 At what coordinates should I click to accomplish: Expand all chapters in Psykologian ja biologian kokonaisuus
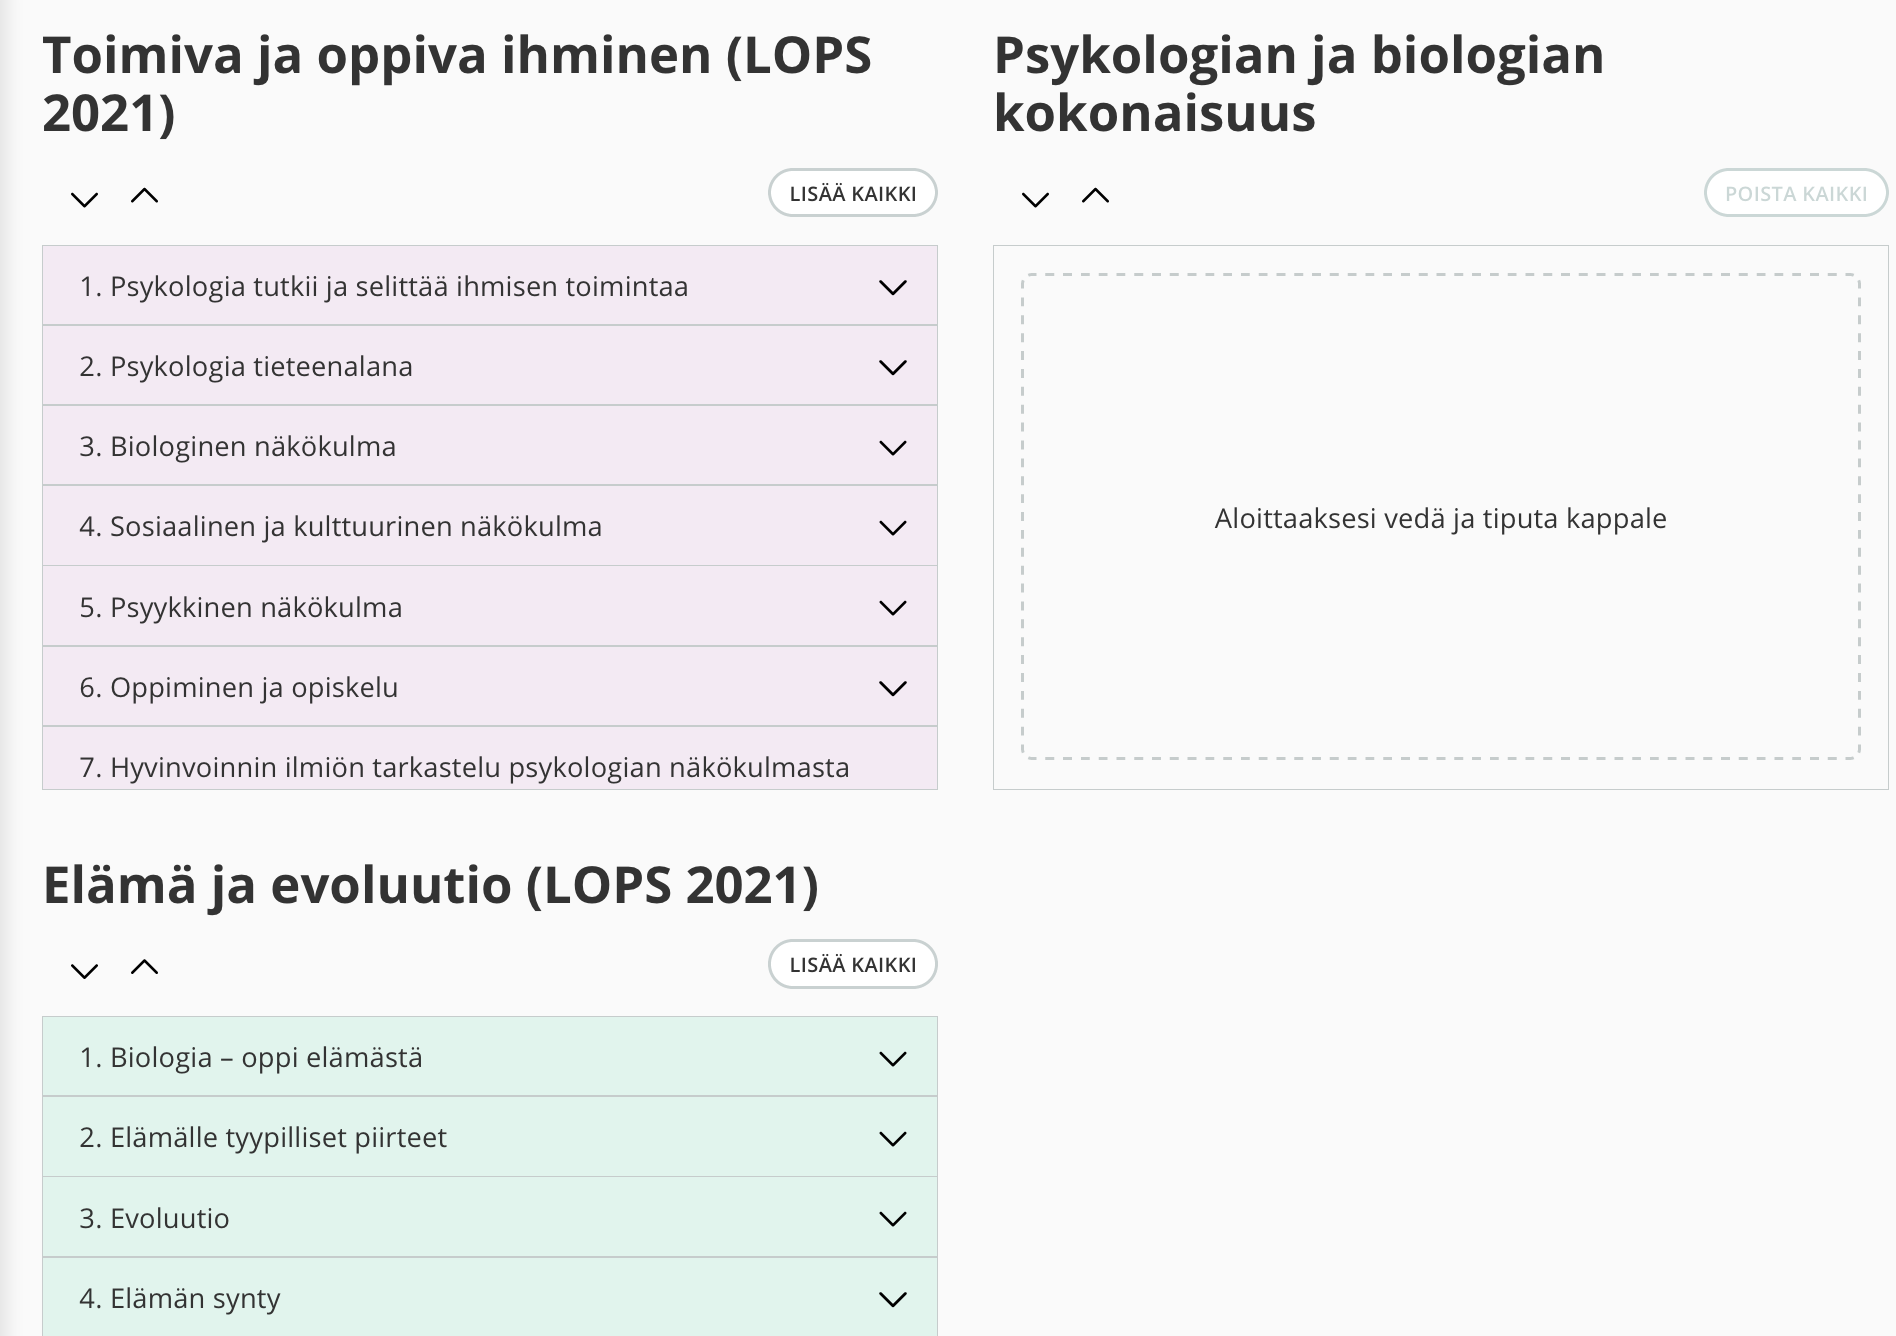coord(1035,198)
